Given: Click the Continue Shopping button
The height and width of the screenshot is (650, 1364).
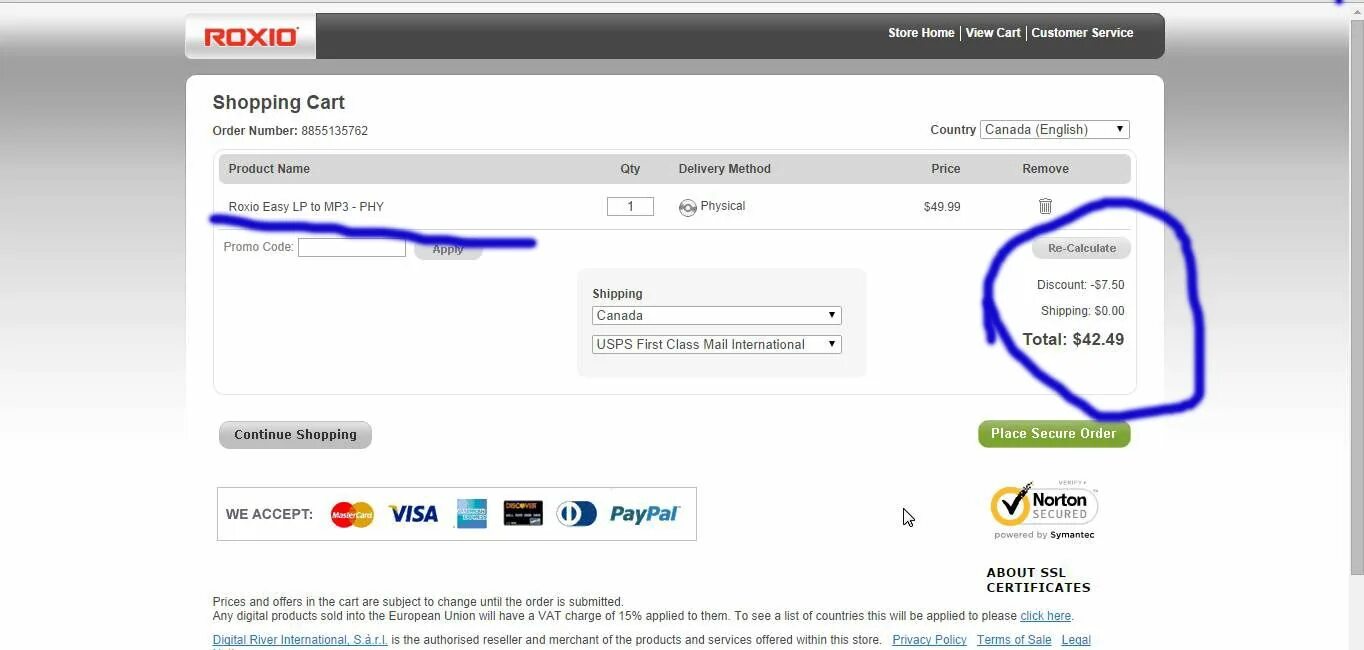Looking at the screenshot, I should point(295,434).
